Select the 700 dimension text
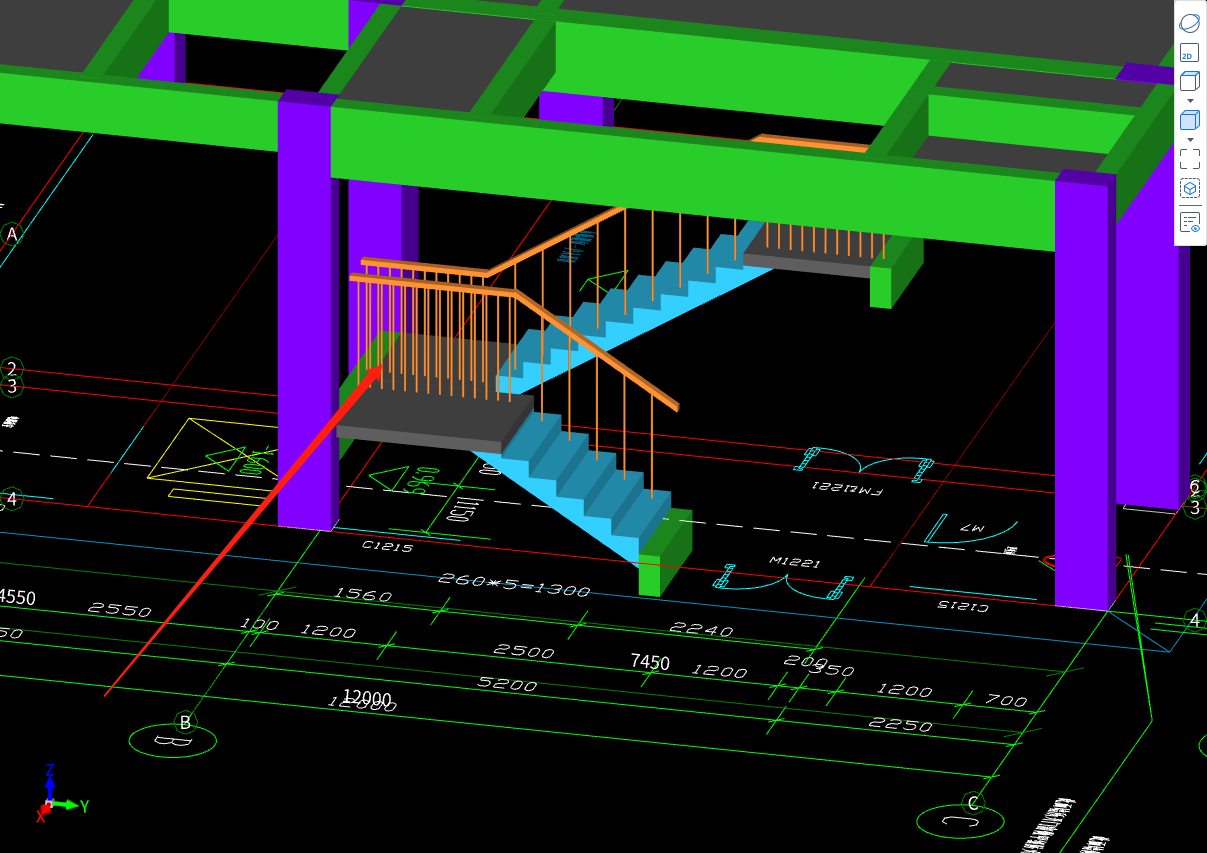 coord(1006,700)
